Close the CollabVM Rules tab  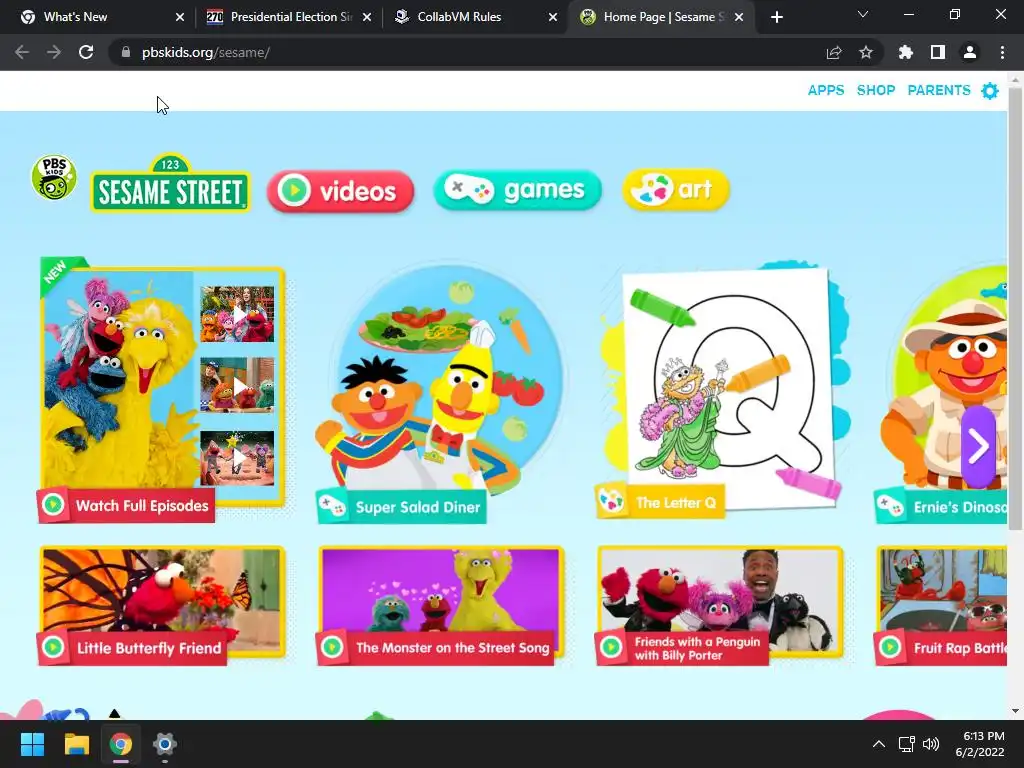(x=553, y=18)
